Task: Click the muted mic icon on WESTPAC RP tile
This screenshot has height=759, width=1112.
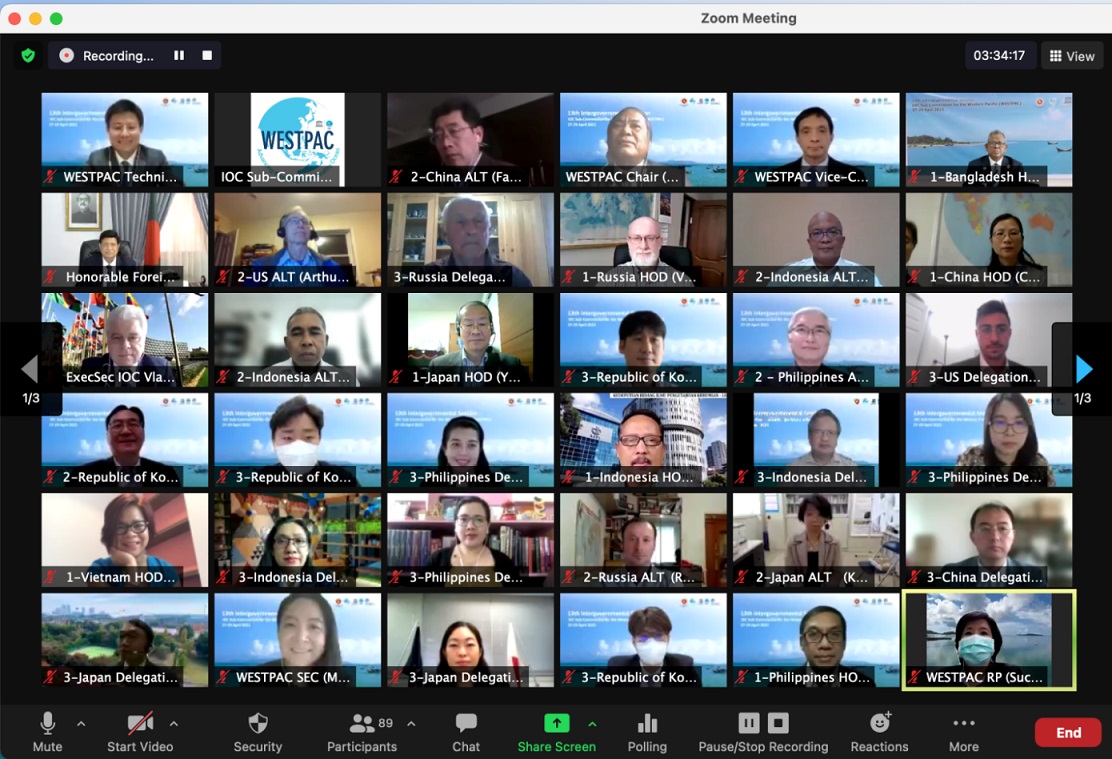Action: tap(915, 677)
